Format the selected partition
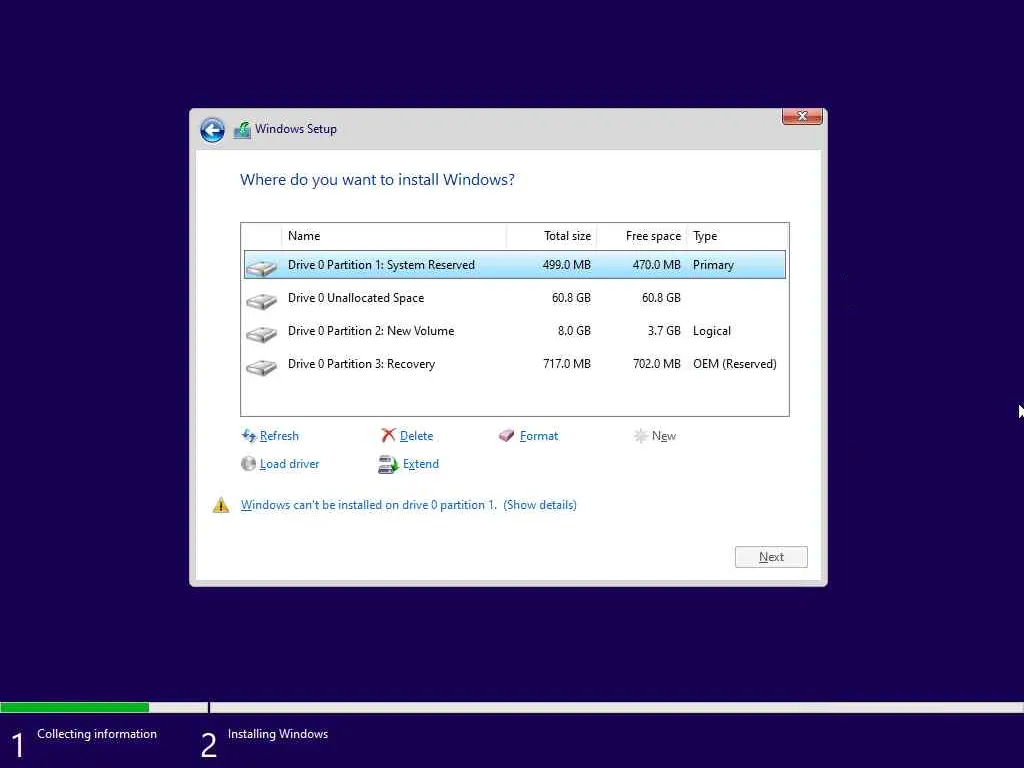1024x768 pixels. [539, 436]
